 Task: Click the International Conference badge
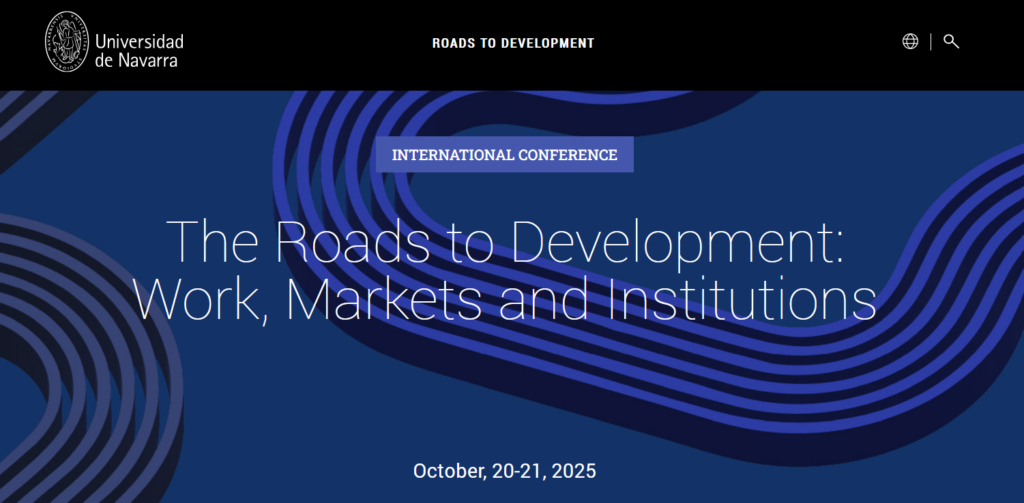(x=505, y=155)
